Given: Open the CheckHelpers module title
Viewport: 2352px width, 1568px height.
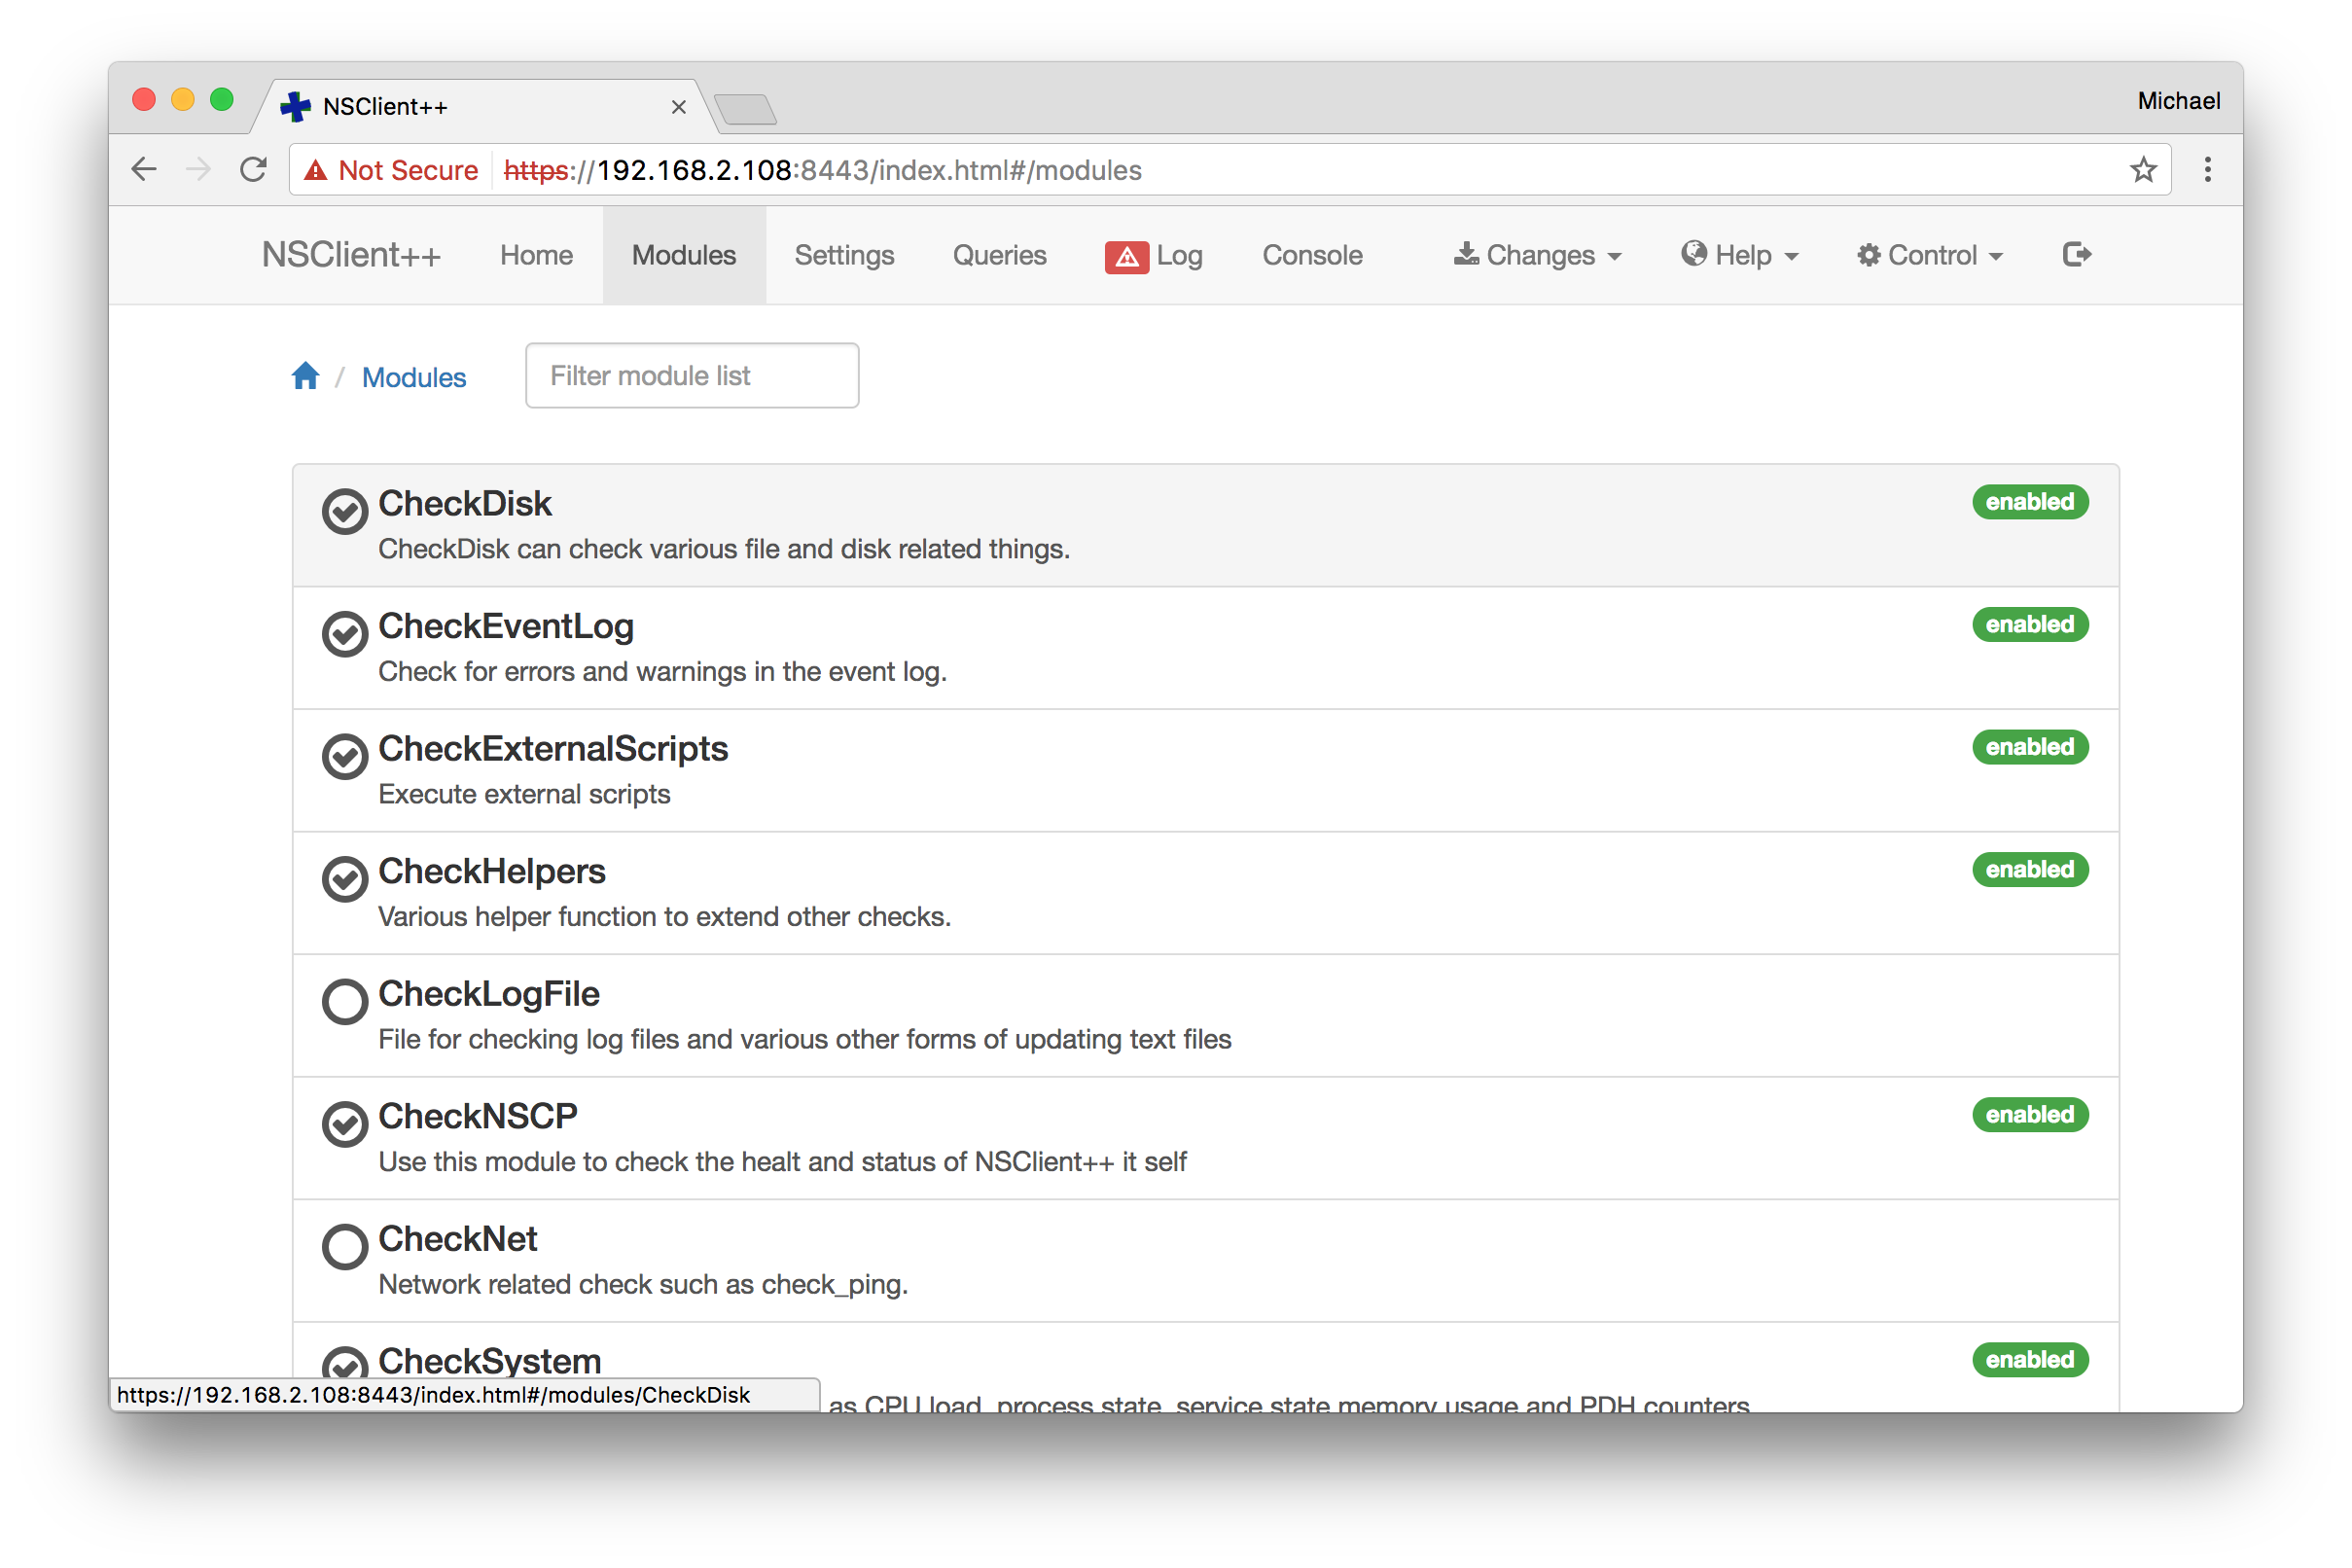Looking at the screenshot, I should click(x=492, y=872).
